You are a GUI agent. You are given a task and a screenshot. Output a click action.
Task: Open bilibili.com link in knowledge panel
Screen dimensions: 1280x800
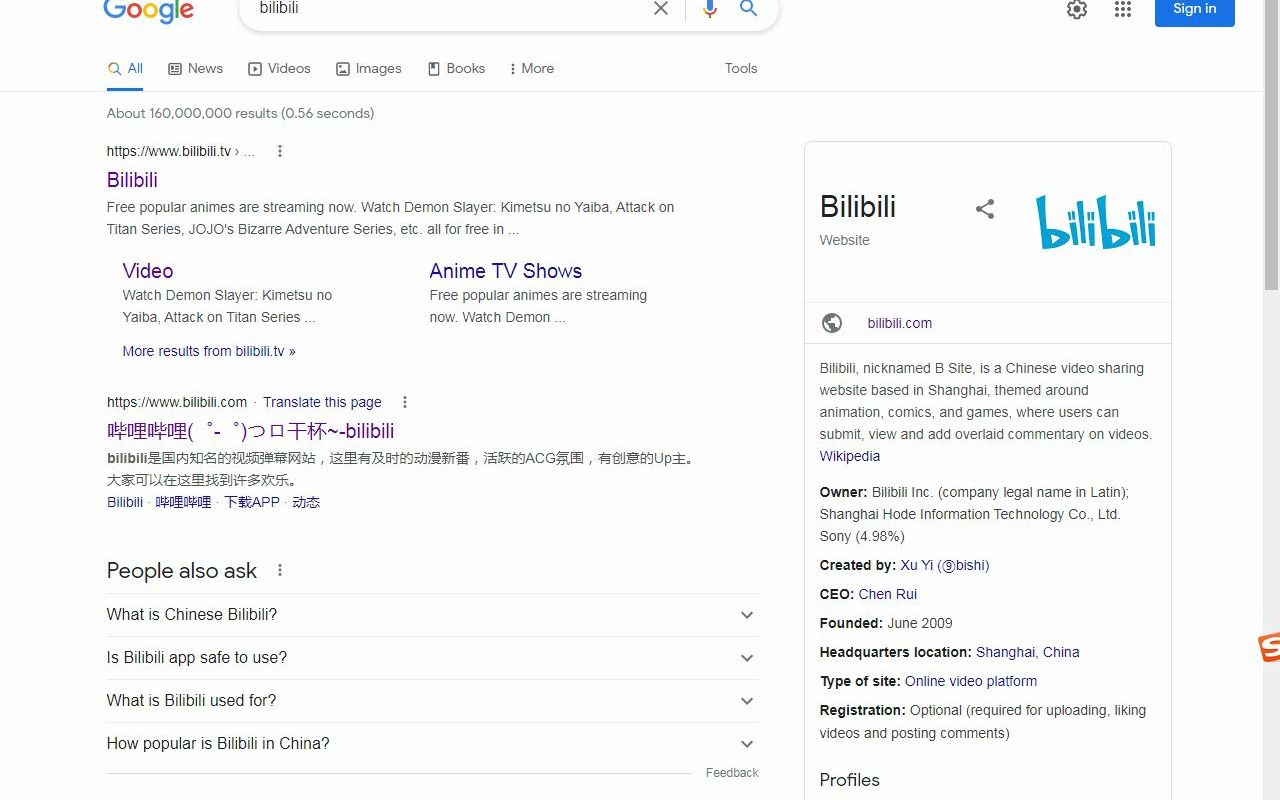click(900, 323)
